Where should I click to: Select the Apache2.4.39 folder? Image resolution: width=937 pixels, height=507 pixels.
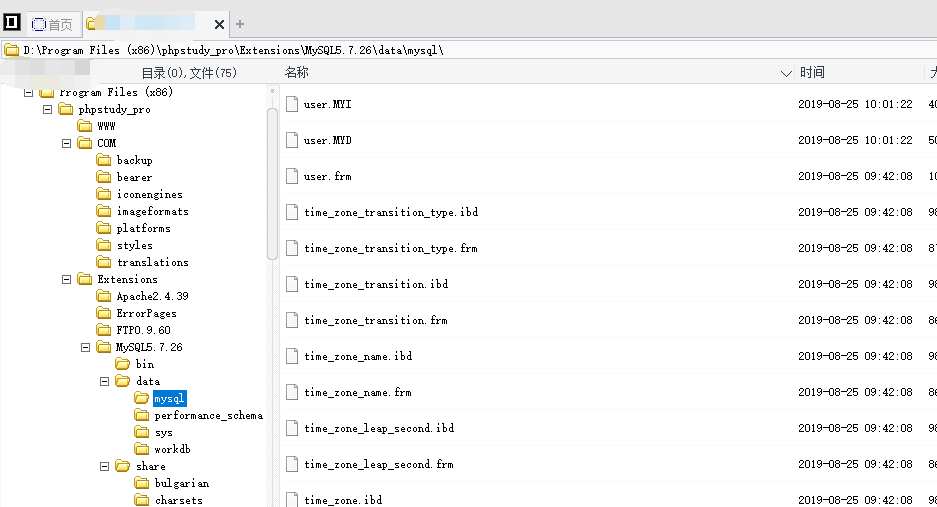152,297
